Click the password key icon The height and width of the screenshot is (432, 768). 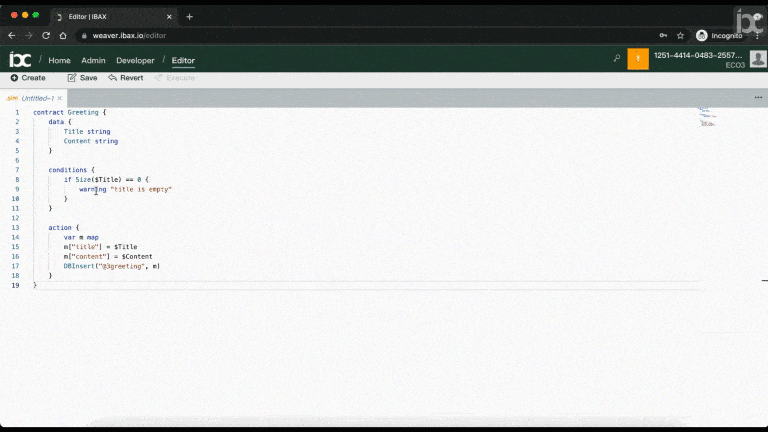click(662, 35)
